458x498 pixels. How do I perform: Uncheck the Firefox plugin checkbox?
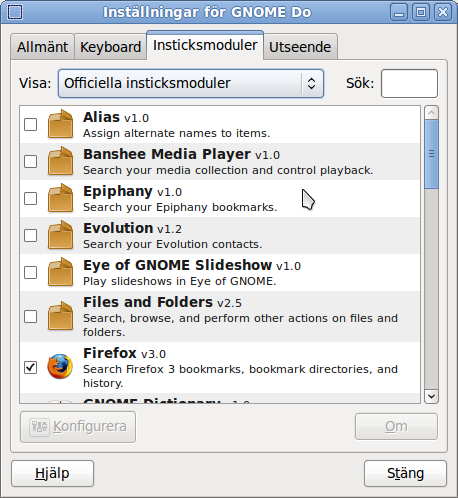[x=31, y=368]
